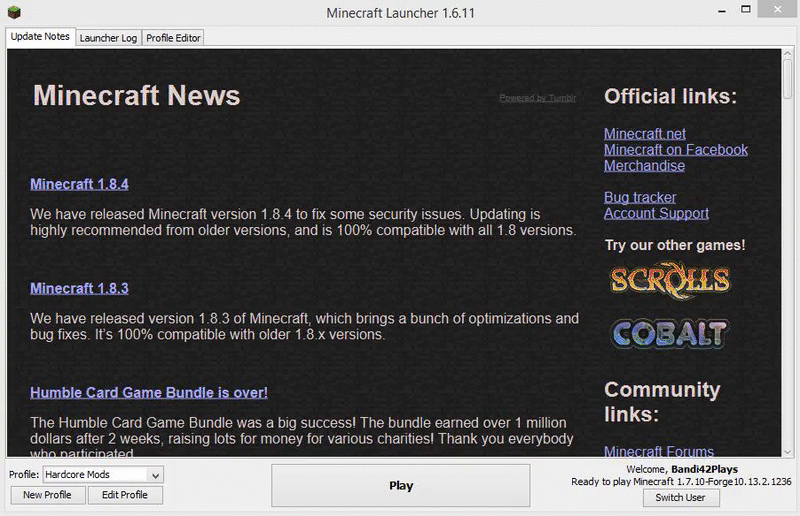800x516 pixels.
Task: Open the Account Support link
Action: pos(656,213)
